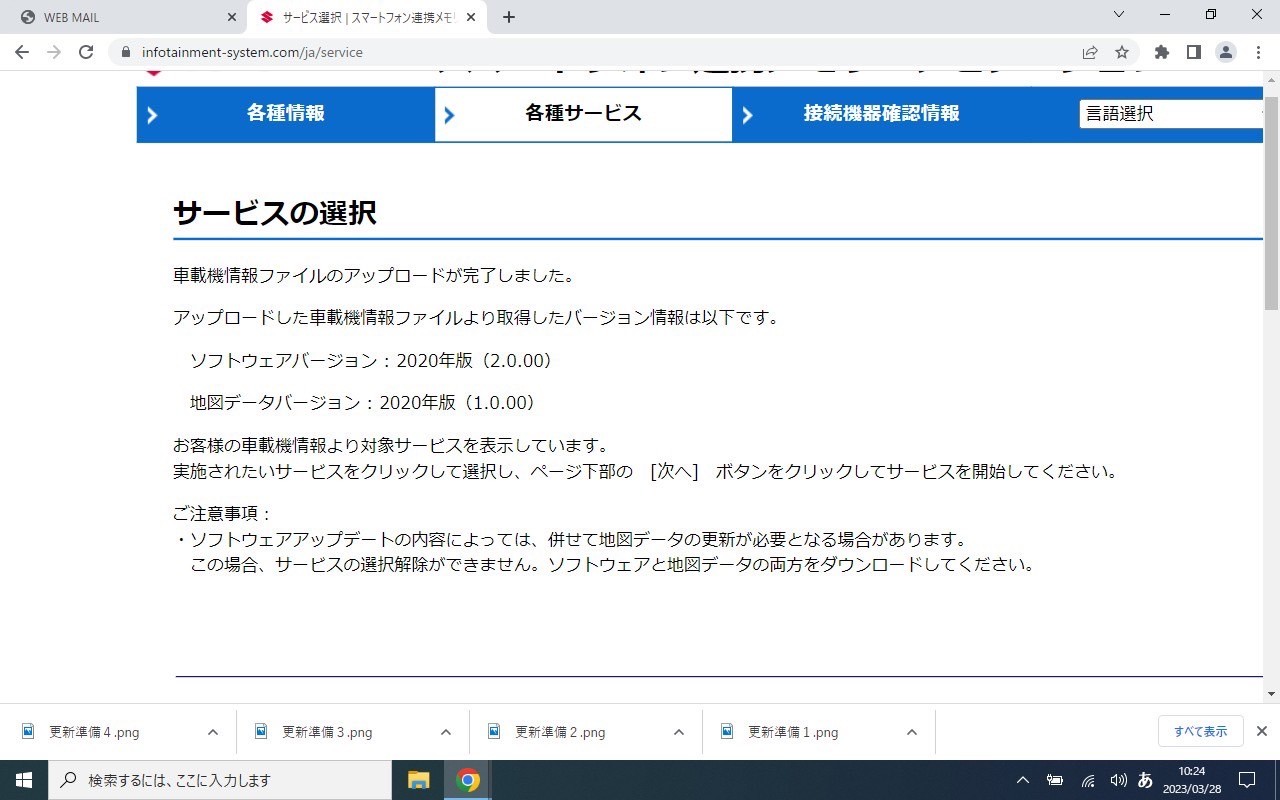
Task: Expand the tab search chevron
Action: tap(1119, 15)
